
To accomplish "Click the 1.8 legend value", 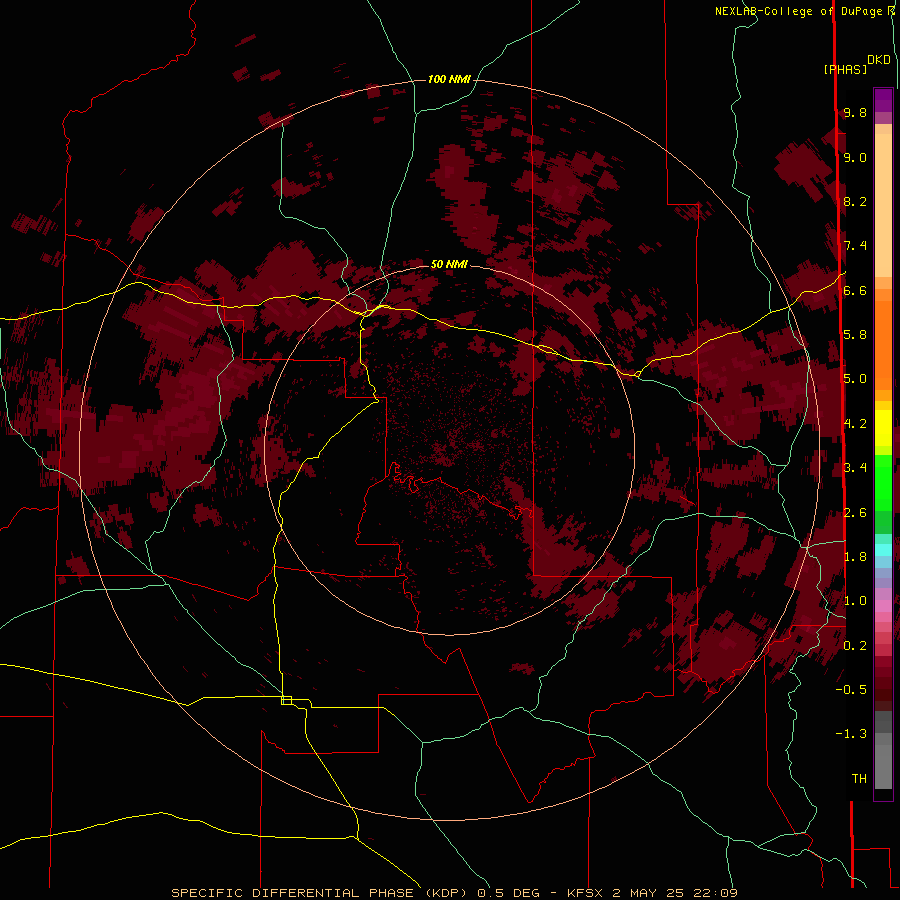I will [855, 556].
